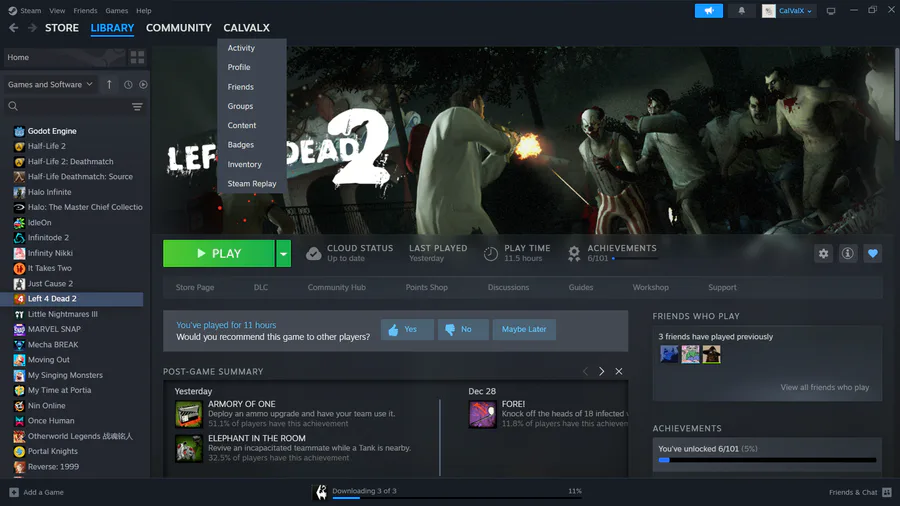
Task: Open the first friend's avatar
Action: 669,354
